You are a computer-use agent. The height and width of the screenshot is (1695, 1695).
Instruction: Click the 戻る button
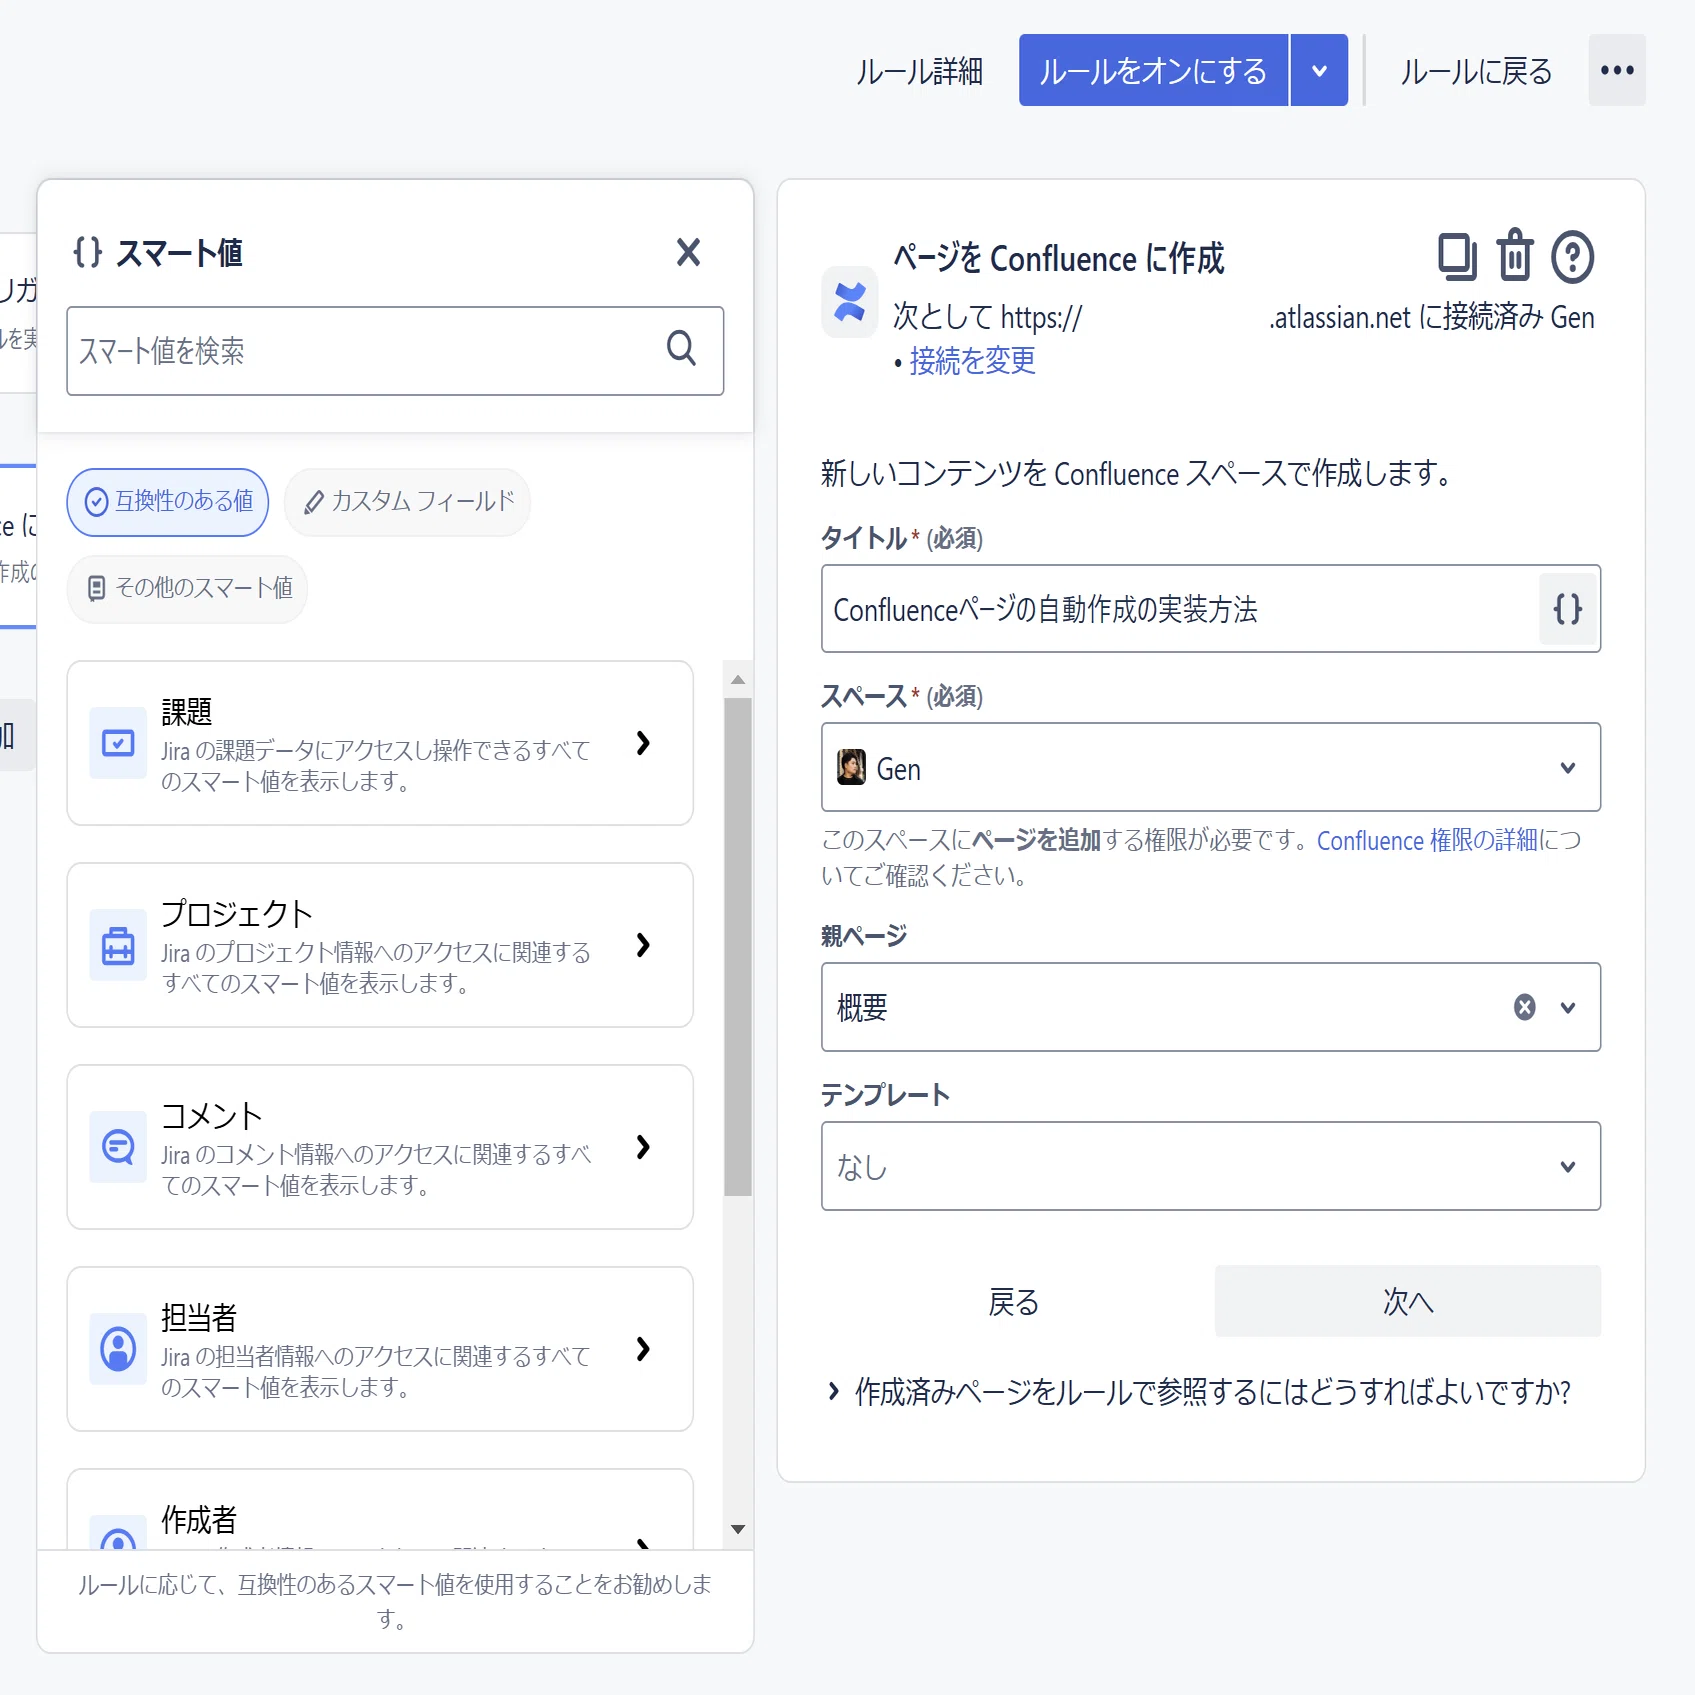1014,1301
